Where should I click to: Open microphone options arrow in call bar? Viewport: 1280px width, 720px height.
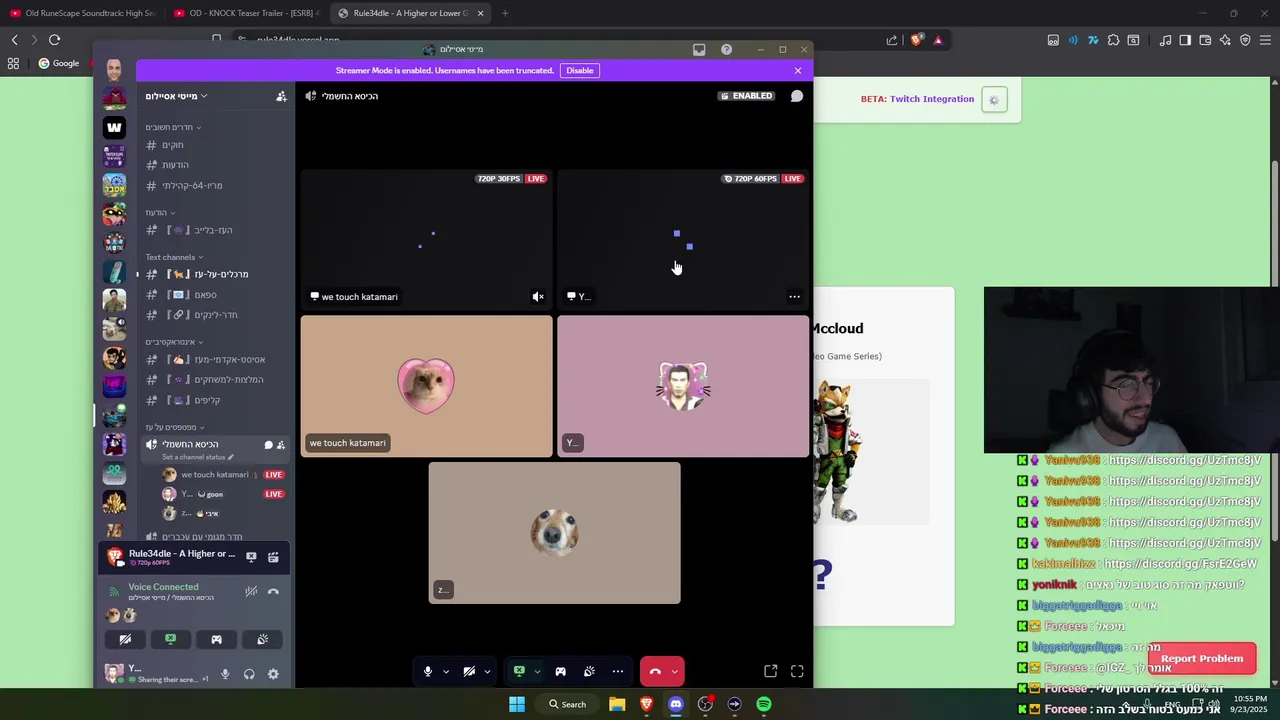(446, 671)
